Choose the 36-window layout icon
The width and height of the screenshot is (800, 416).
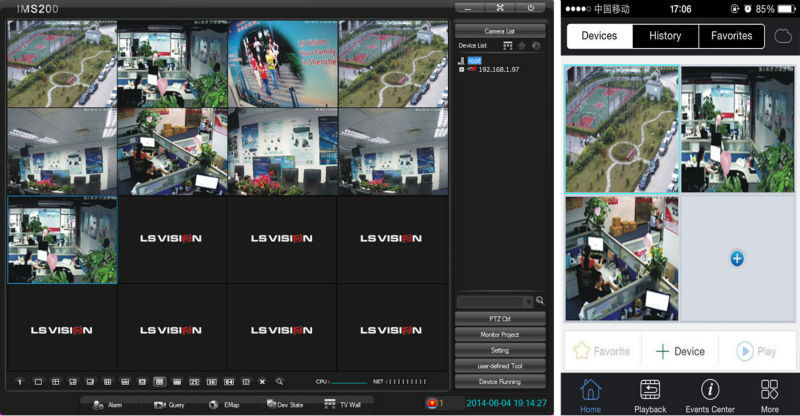212,381
